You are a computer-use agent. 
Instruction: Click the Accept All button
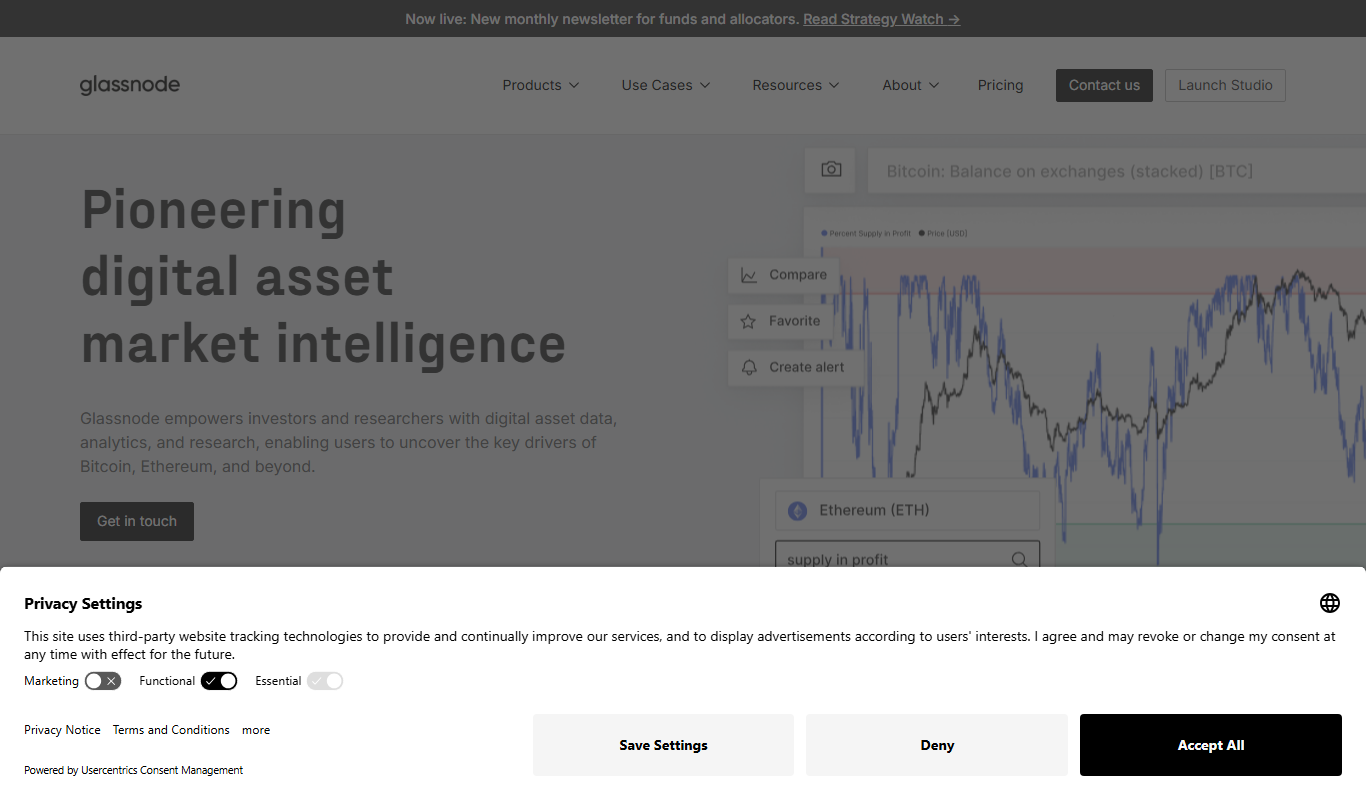click(x=1211, y=745)
